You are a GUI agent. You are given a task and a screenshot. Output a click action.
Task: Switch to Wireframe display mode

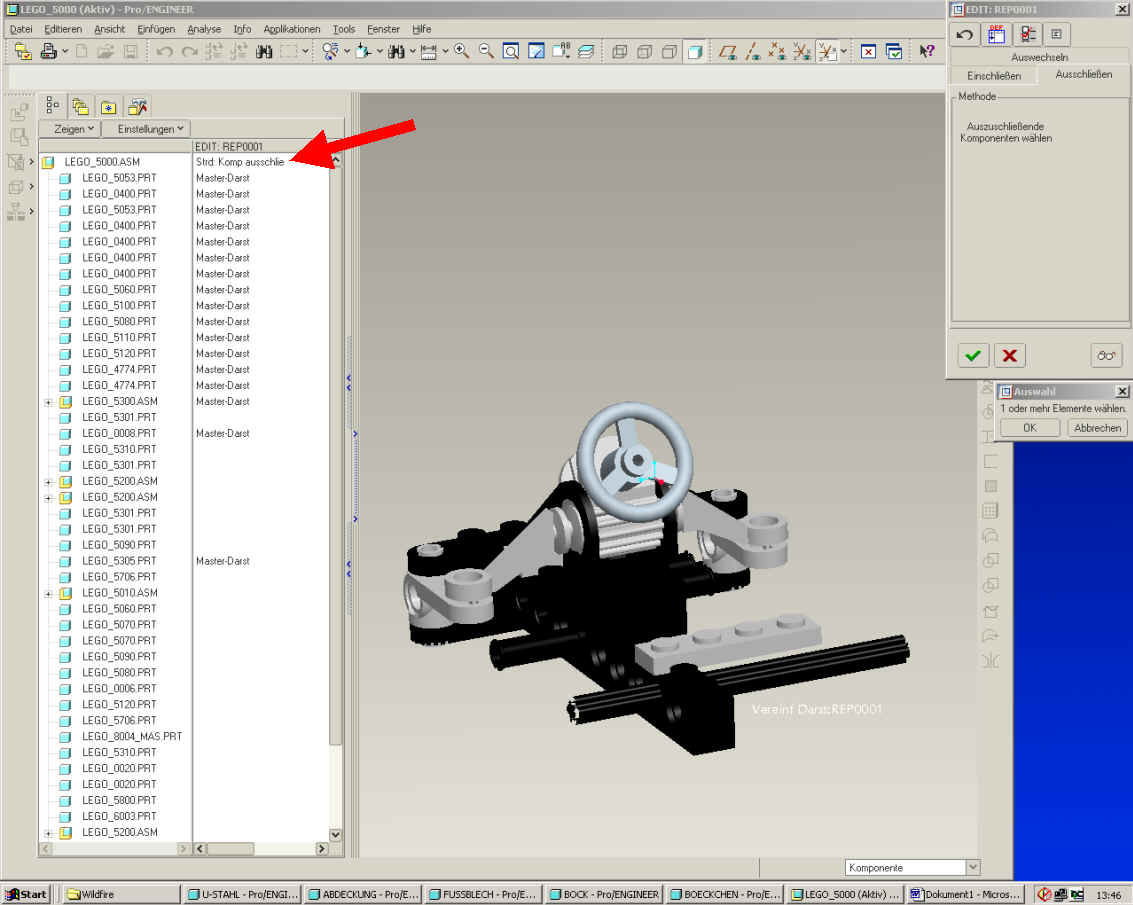tap(619, 51)
